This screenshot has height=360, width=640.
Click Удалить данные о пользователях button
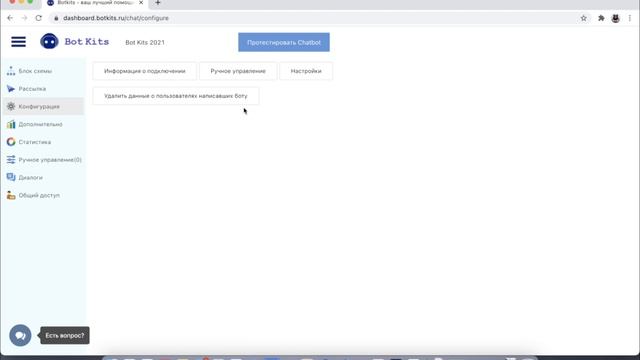[x=176, y=96]
